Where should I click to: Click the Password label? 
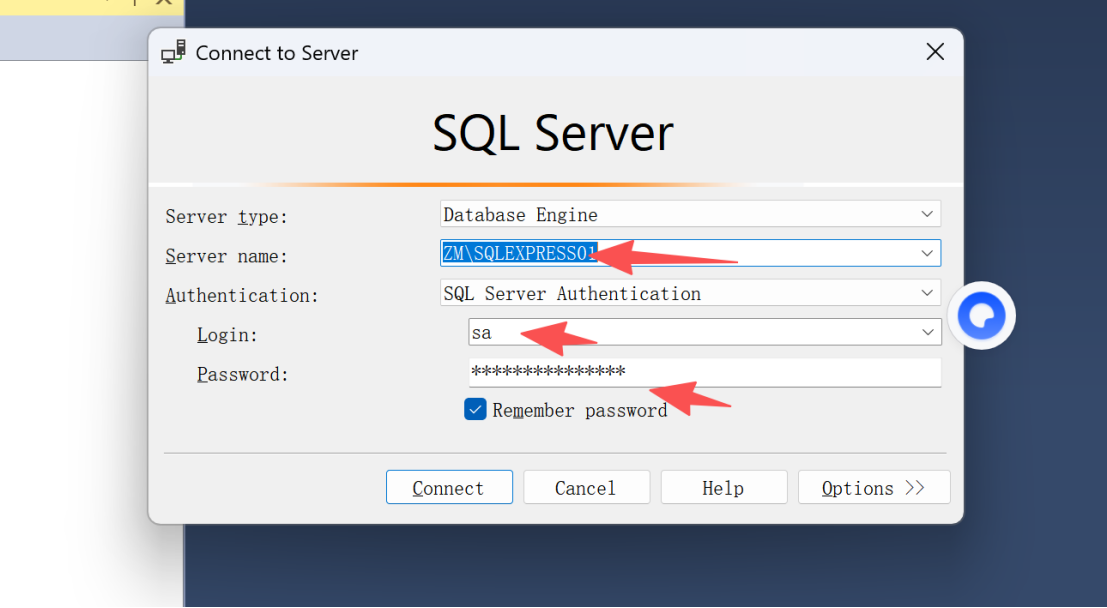243,374
